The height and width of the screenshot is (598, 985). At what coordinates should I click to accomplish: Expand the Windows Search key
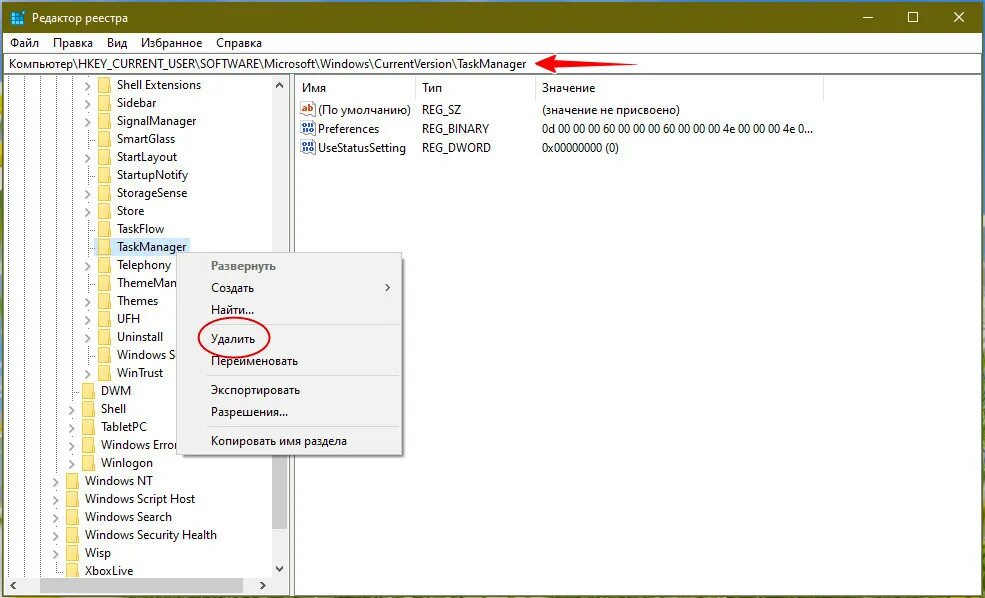pyautogui.click(x=57, y=517)
